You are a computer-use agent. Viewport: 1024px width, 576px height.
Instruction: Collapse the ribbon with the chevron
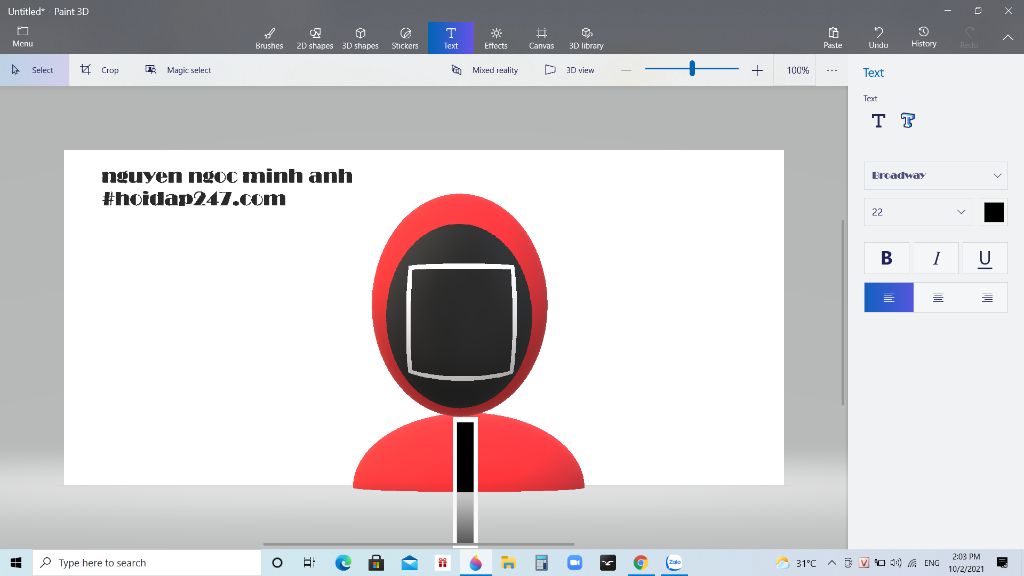(1008, 38)
